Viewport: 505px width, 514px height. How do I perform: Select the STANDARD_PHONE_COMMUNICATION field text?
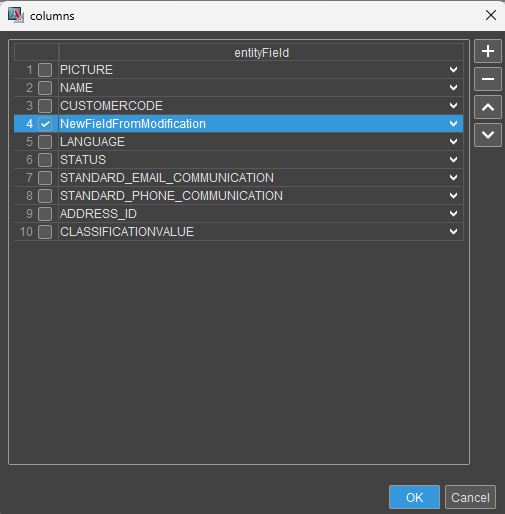[171, 196]
